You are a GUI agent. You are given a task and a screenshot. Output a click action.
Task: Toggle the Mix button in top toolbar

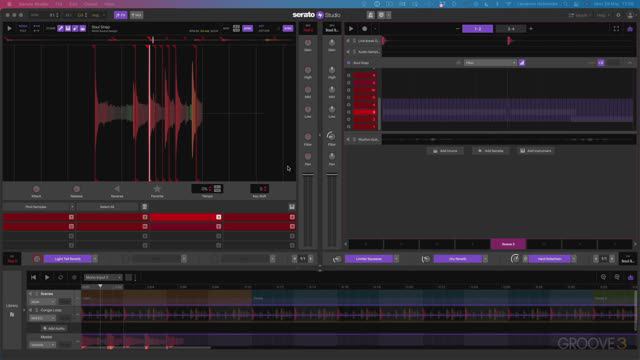137,15
